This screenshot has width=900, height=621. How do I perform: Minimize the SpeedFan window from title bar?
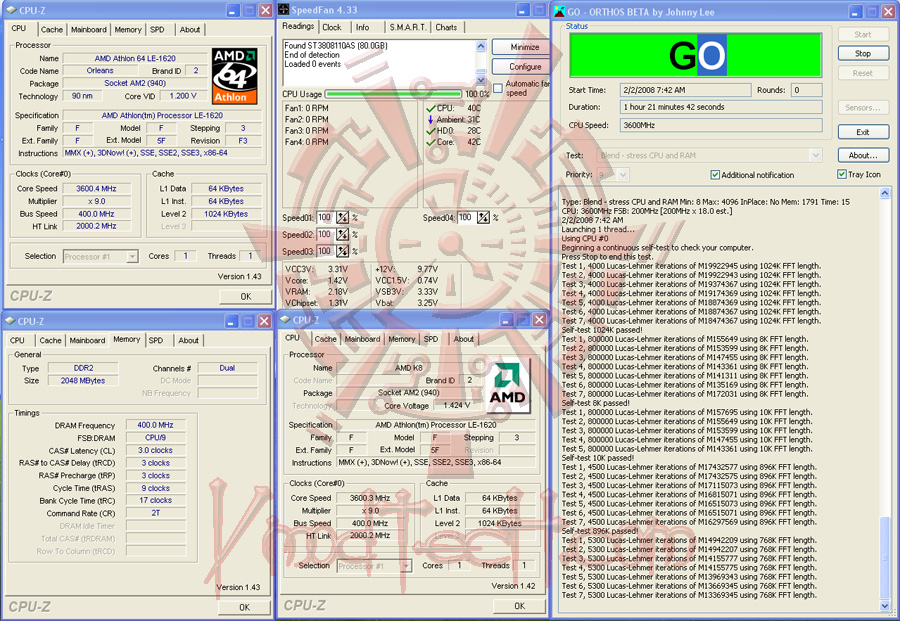coord(522,10)
